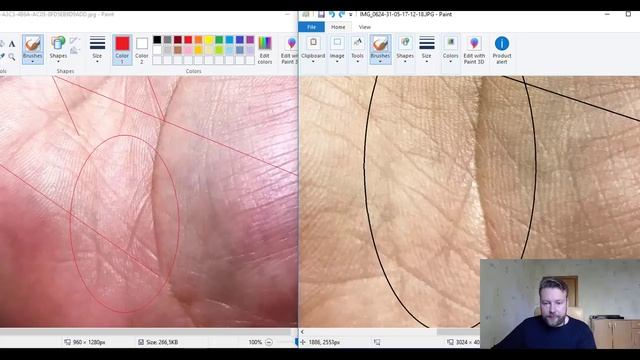This screenshot has height=360, width=640.
Task: Open Customize Quick Access Toolbar arrow in right window
Action: 351,15
